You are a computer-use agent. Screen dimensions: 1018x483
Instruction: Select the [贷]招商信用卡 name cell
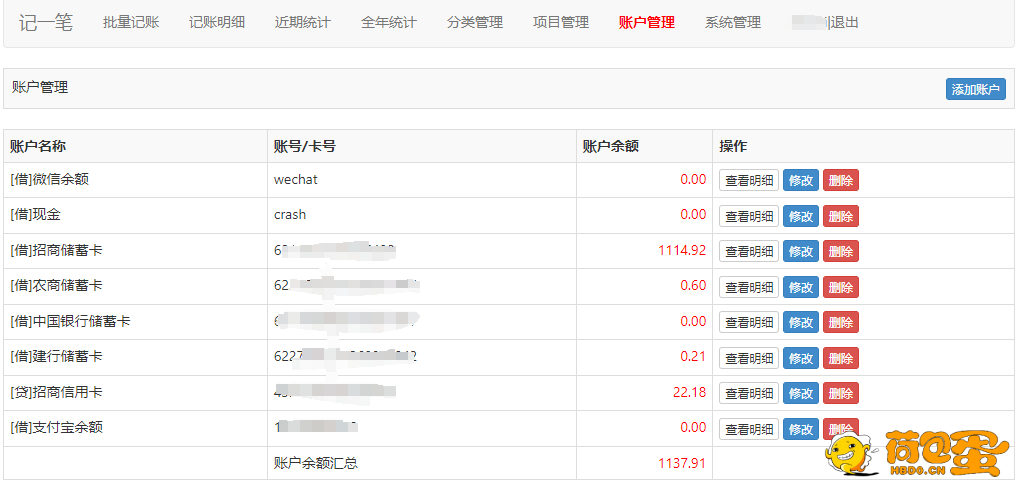pos(135,393)
